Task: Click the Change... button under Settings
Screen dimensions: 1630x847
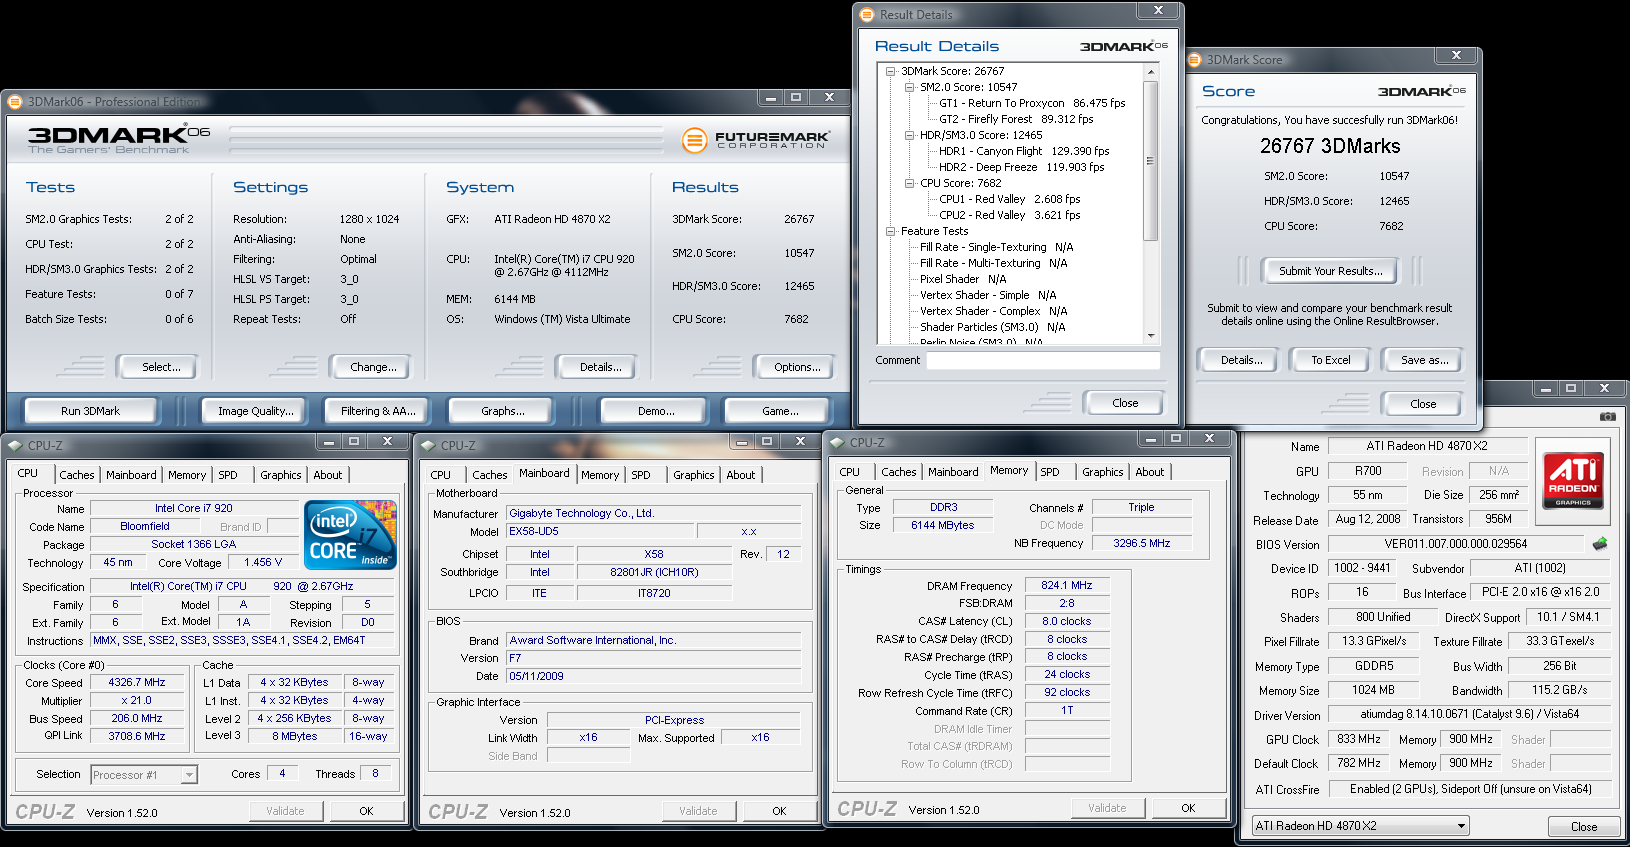Action: [x=373, y=367]
